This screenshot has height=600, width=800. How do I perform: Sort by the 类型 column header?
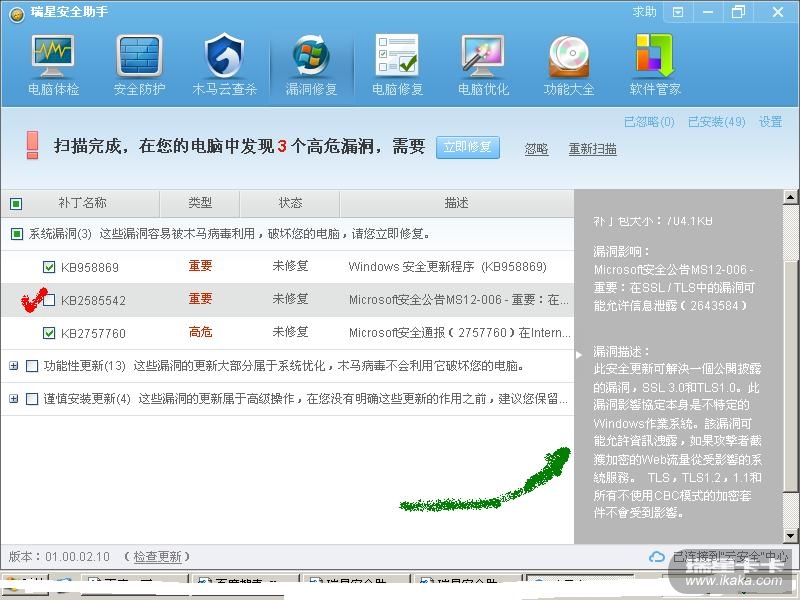(x=199, y=203)
